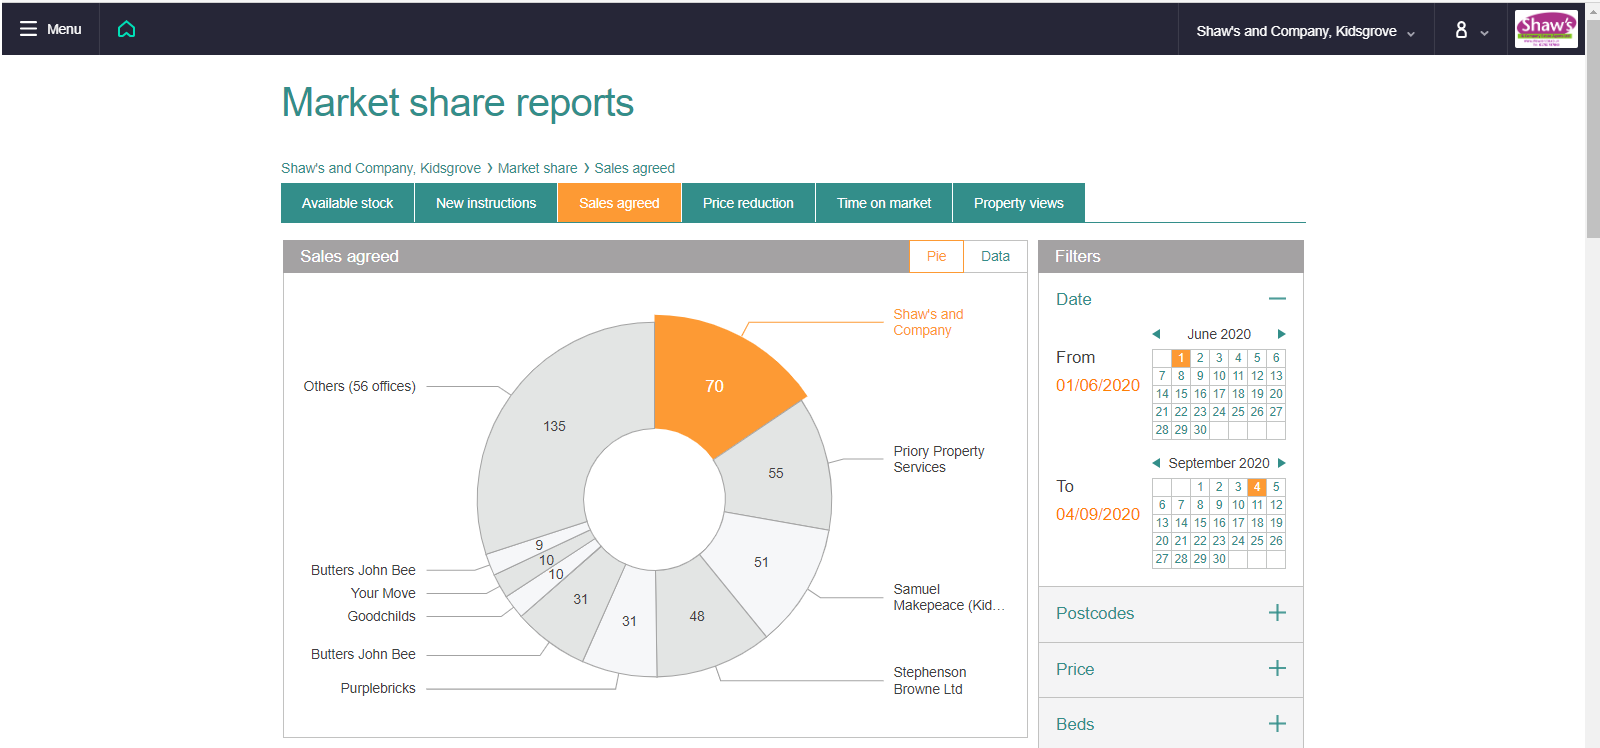The image size is (1600, 748).
Task: Open the Shaw's and Company, Kidsgrove branch dropdown
Action: 1305,31
